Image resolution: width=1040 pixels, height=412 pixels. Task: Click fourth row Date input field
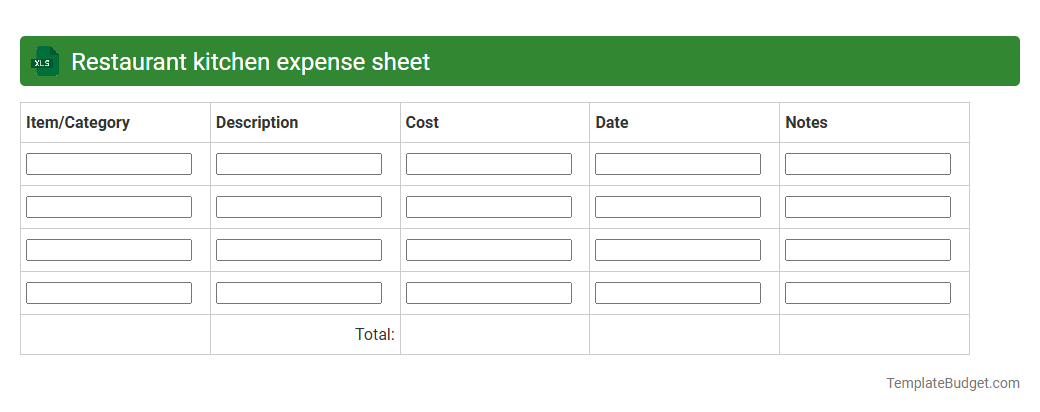tap(678, 293)
